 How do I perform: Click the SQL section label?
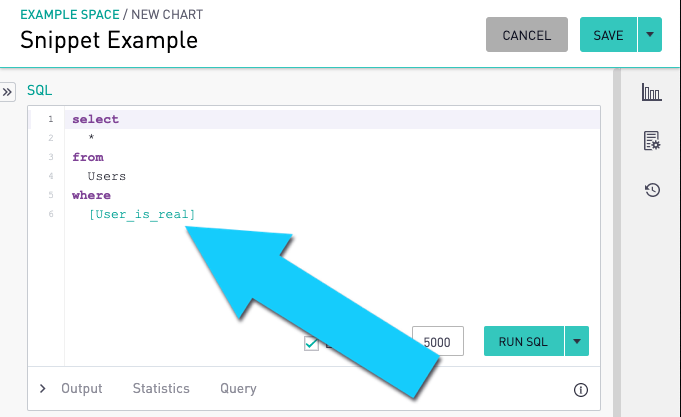click(x=39, y=90)
